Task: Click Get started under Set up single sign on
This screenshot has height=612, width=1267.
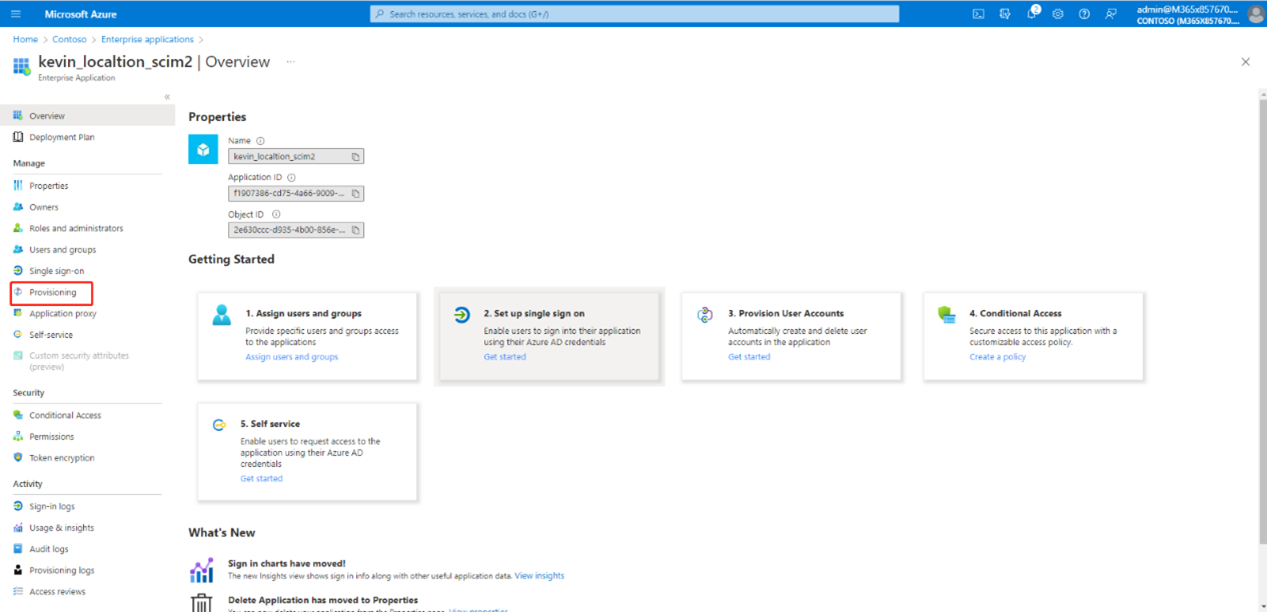Action: coord(504,357)
